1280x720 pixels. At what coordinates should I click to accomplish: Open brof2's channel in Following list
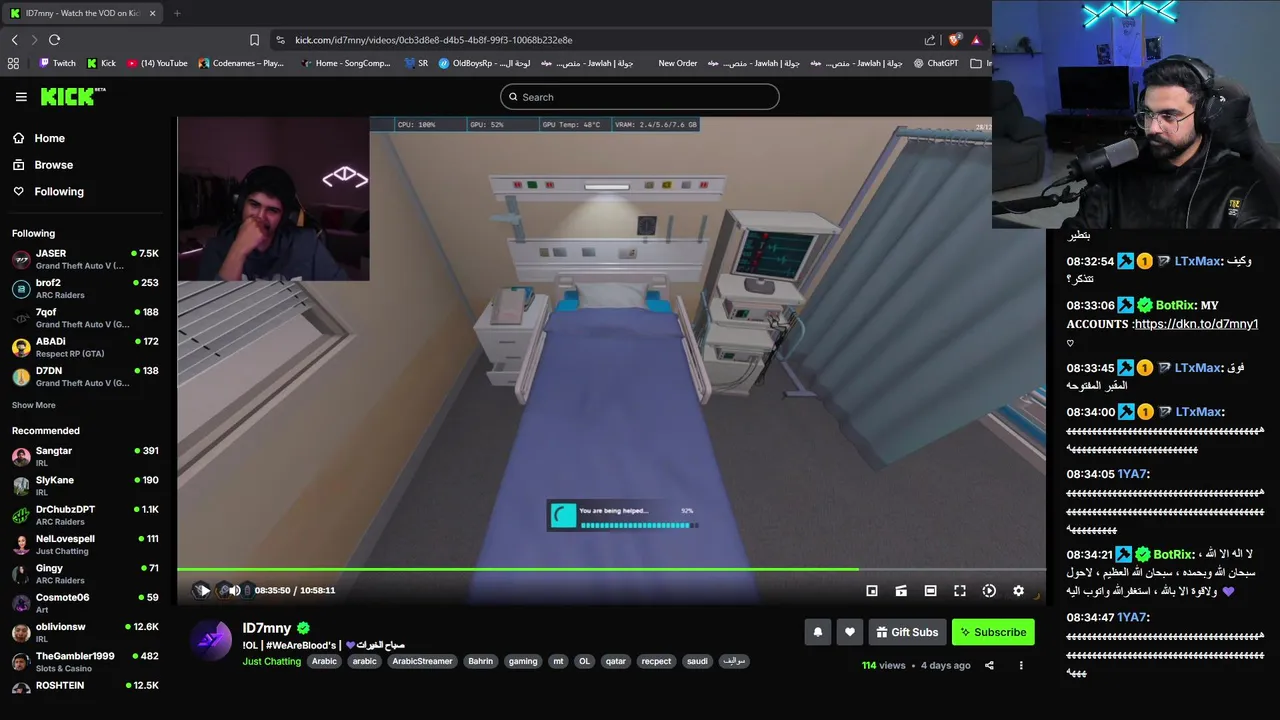[85, 289]
